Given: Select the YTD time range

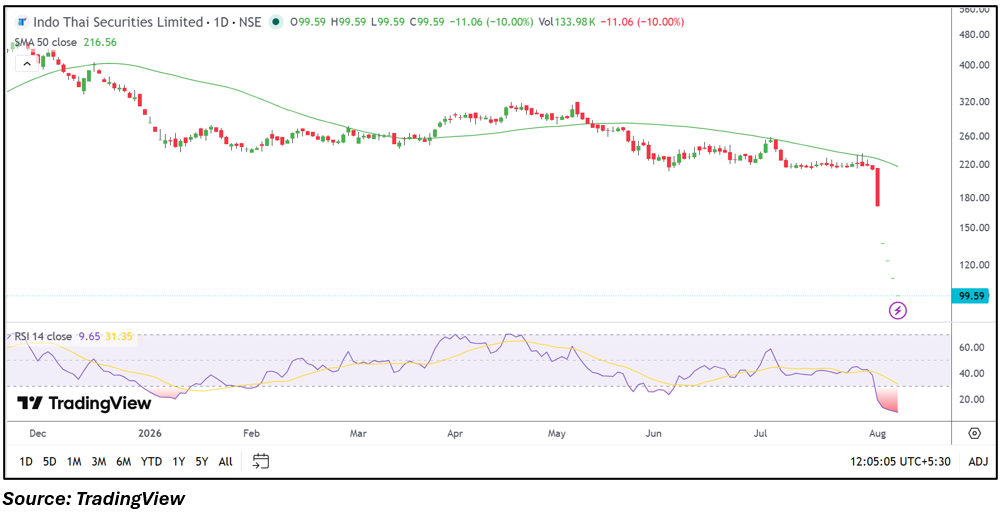Looking at the screenshot, I should pyautogui.click(x=151, y=461).
